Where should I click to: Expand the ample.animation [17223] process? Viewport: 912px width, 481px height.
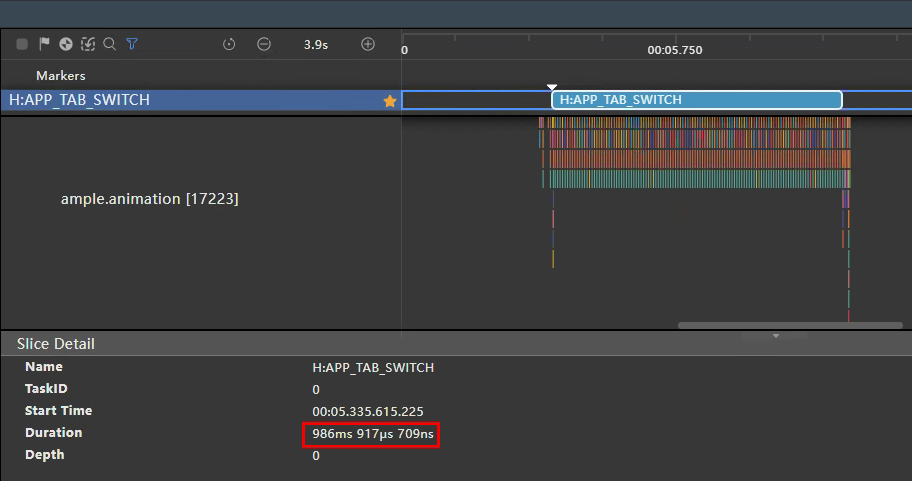pyautogui.click(x=150, y=199)
